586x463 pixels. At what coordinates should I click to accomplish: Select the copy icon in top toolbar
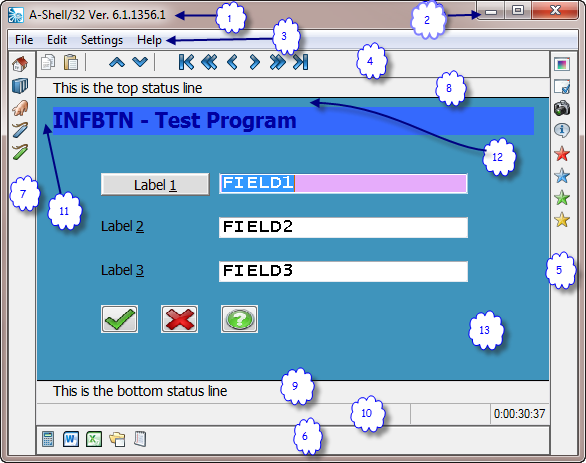coord(48,62)
